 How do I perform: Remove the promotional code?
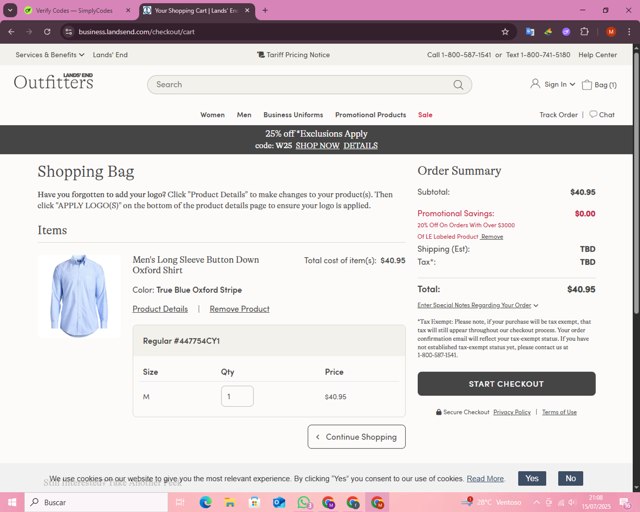tap(492, 237)
